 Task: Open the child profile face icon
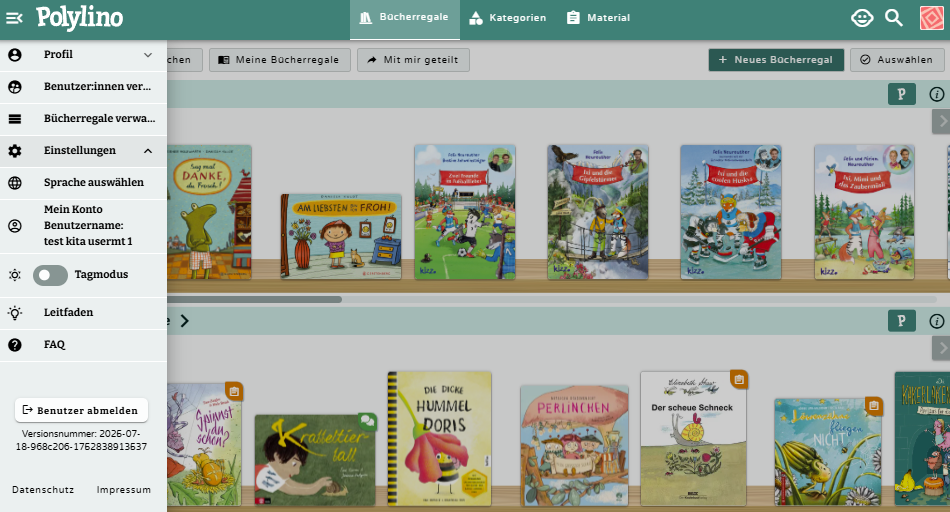[x=862, y=18]
